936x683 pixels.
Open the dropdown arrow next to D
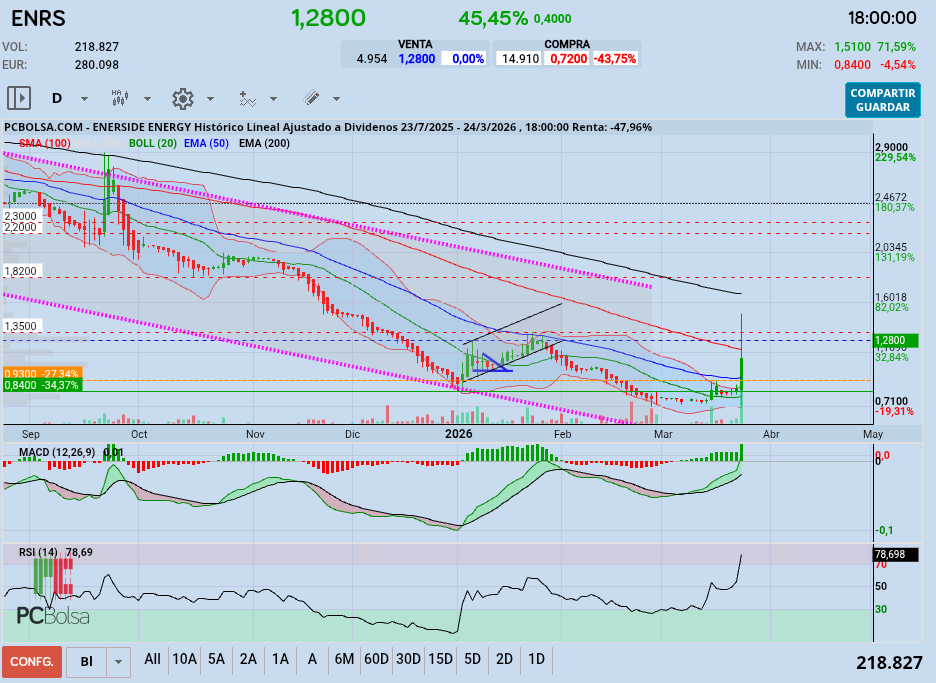point(83,98)
